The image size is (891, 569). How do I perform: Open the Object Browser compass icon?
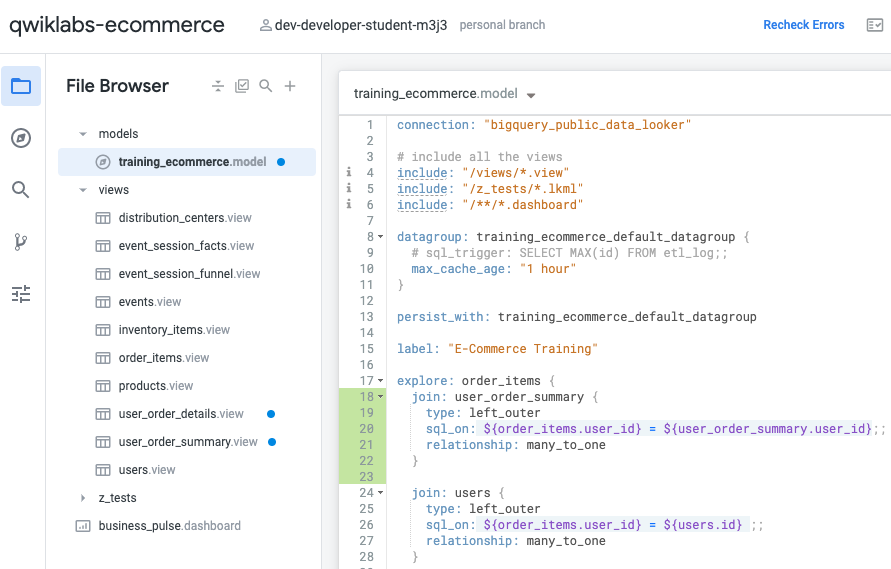tap(21, 138)
